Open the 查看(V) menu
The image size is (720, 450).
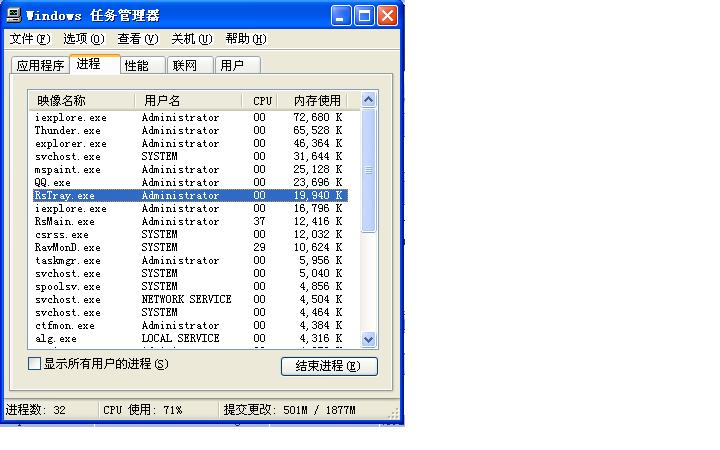[138, 39]
